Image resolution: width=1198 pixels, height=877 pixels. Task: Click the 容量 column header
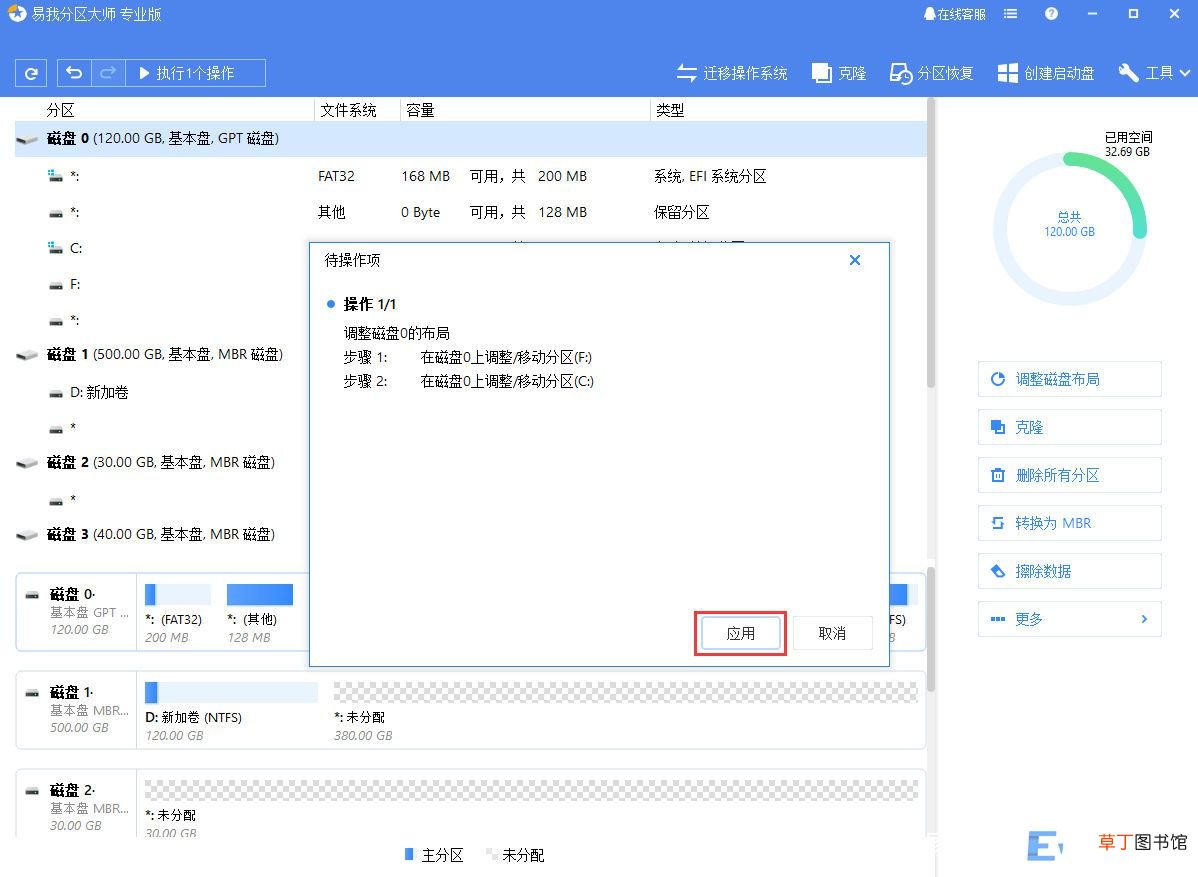point(420,110)
